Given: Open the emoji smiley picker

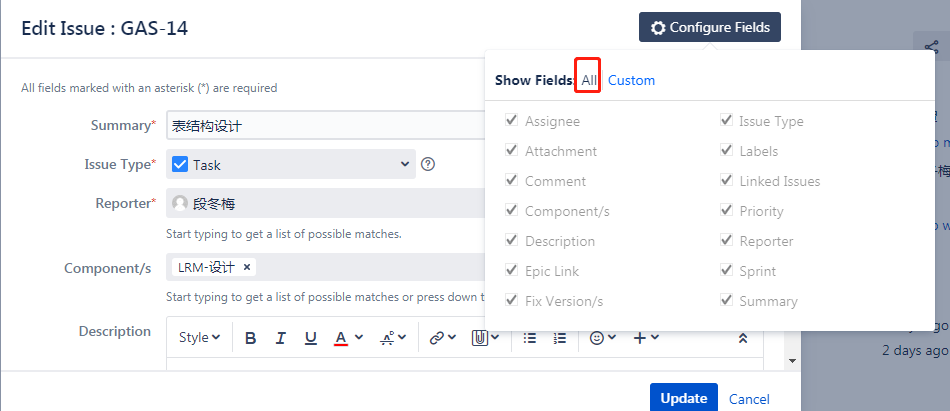Looking at the screenshot, I should [602, 338].
